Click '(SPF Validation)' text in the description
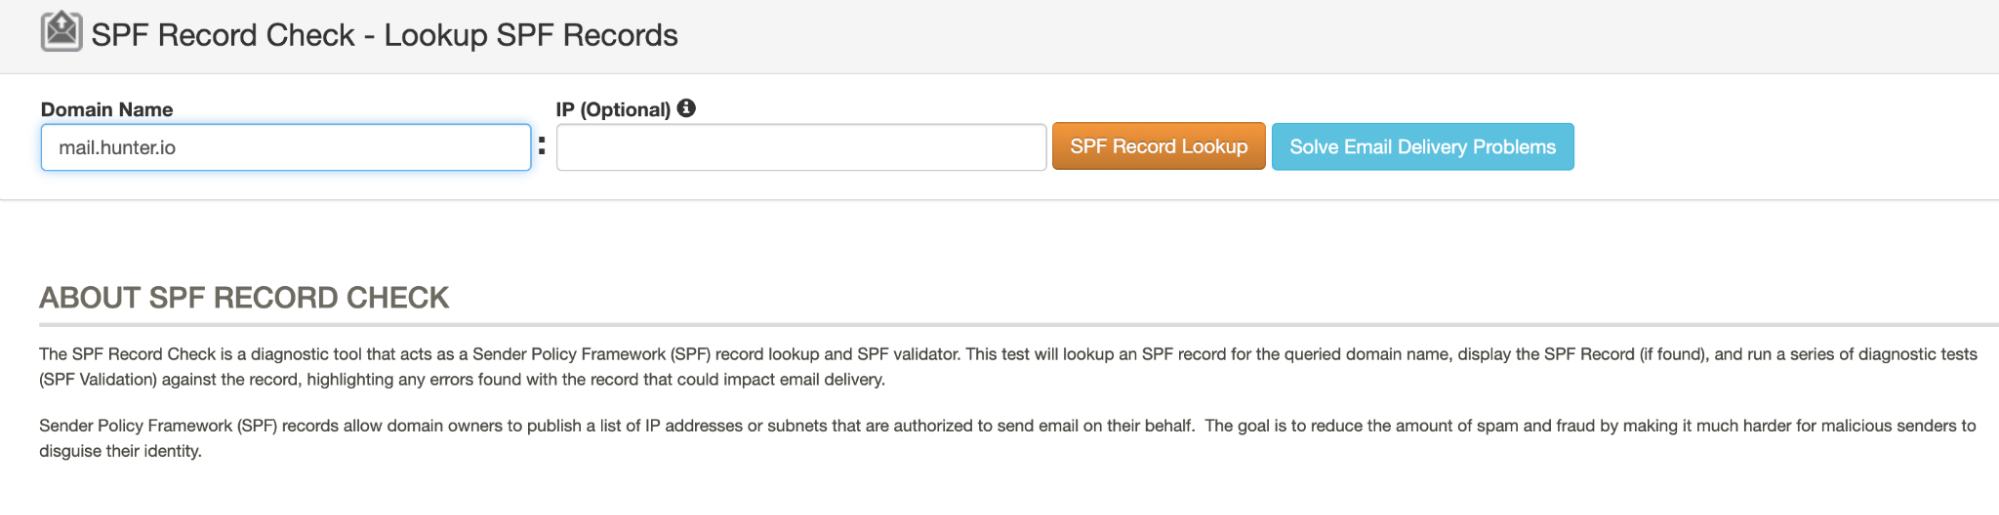Screen dimensions: 1999x515 (98, 380)
